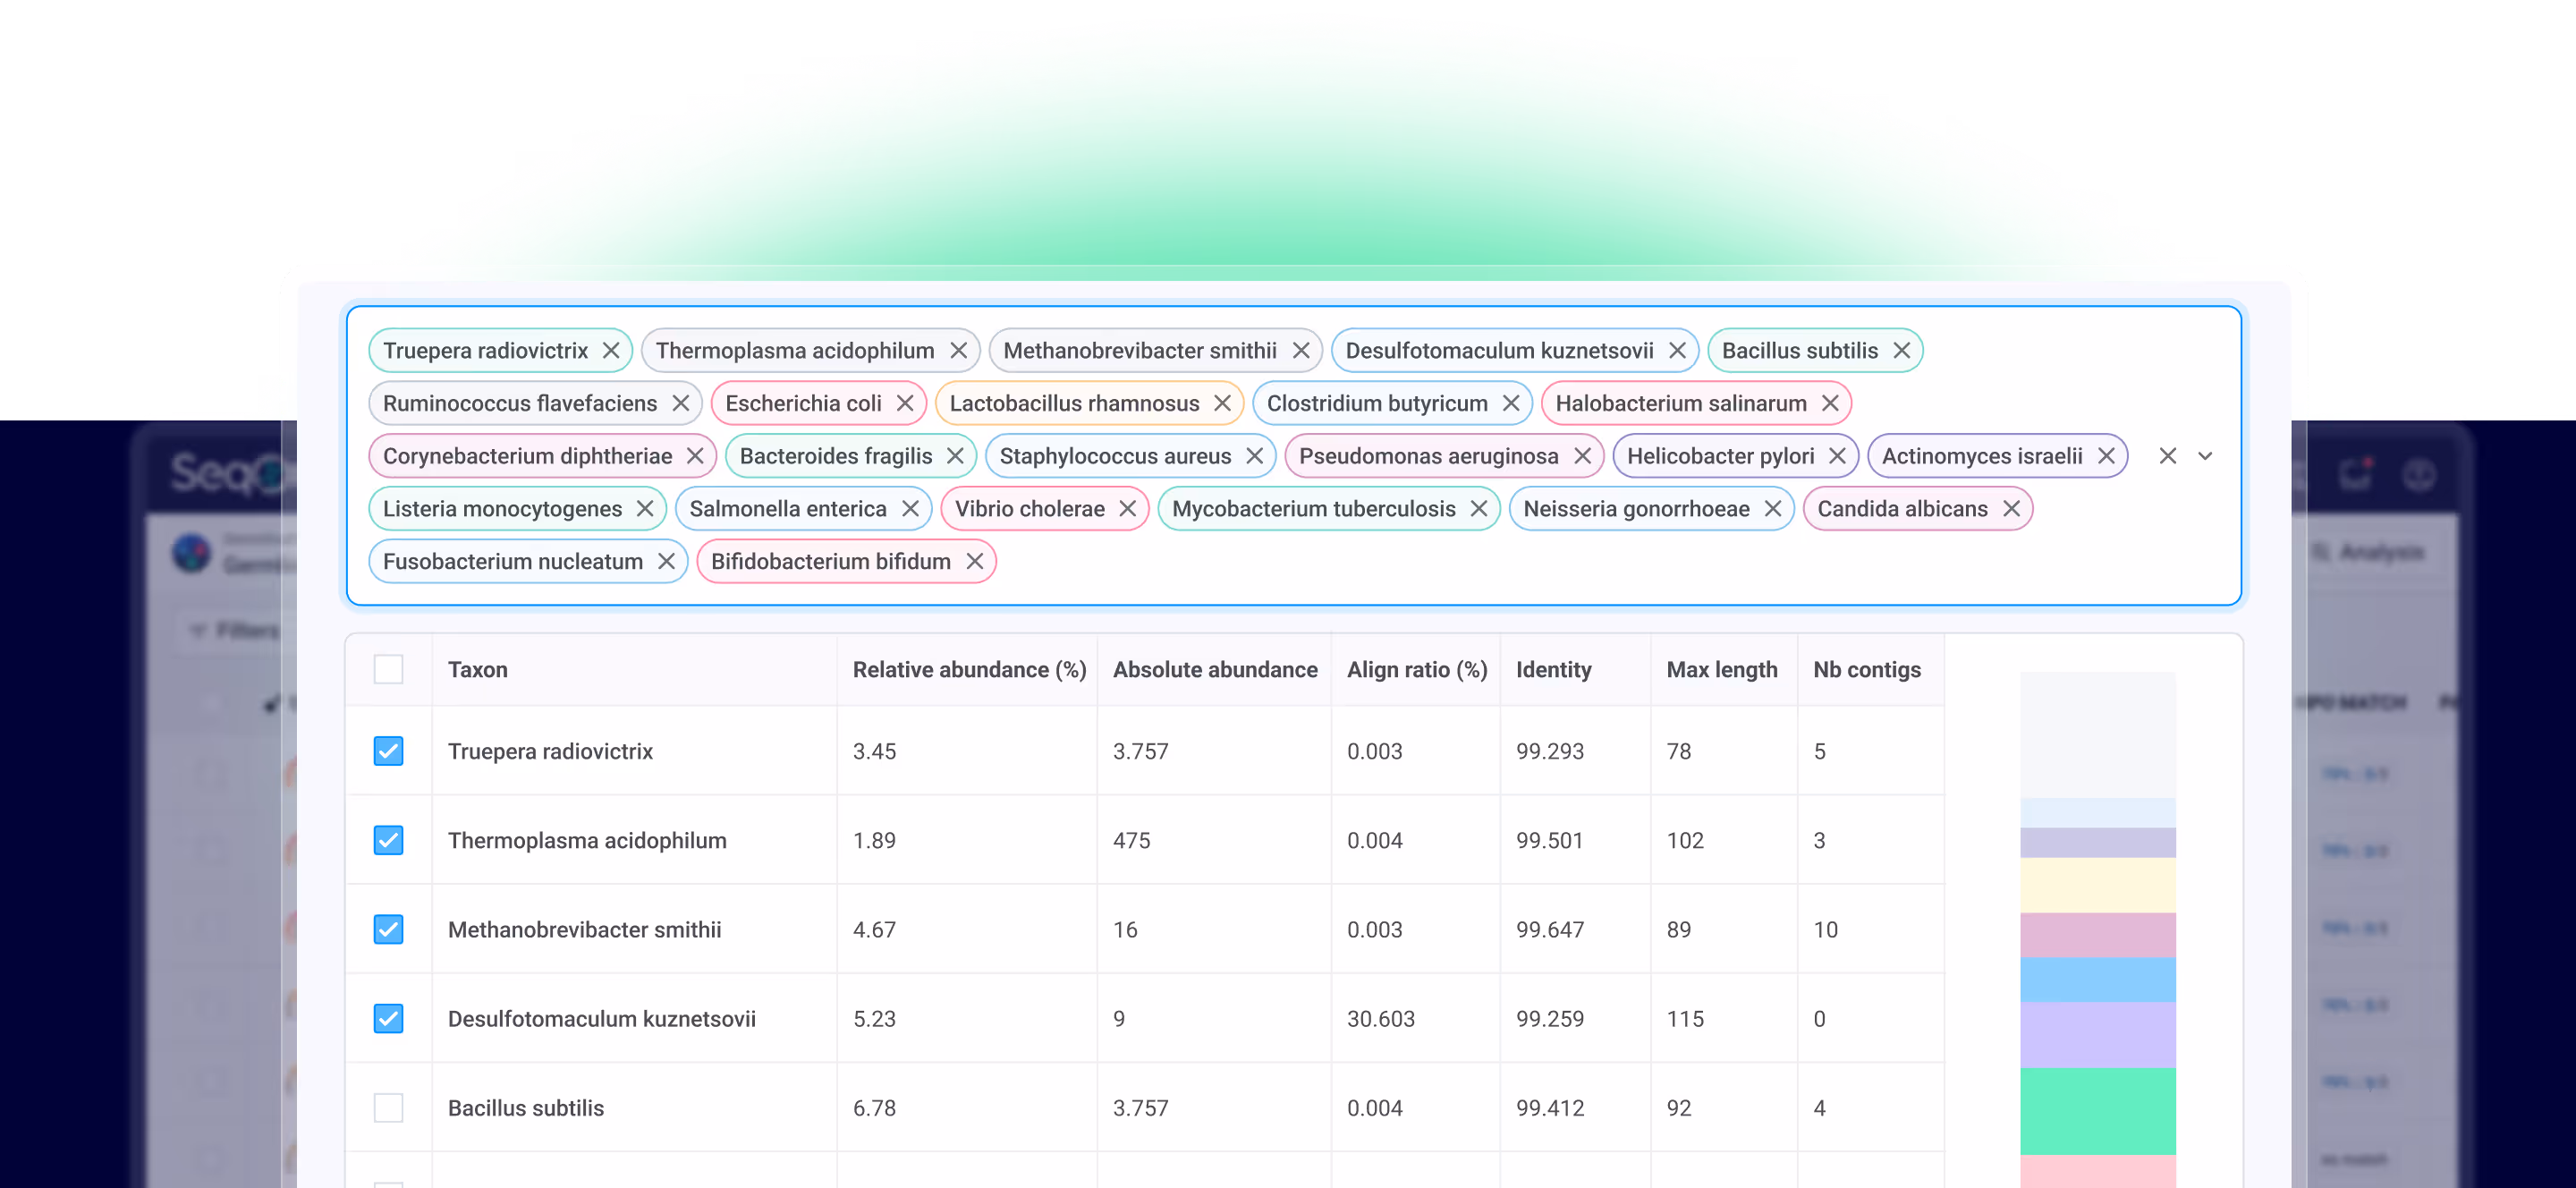Uncheck the Truepera radiovictrix row
Screen dimensions: 2576x1188
[388, 751]
